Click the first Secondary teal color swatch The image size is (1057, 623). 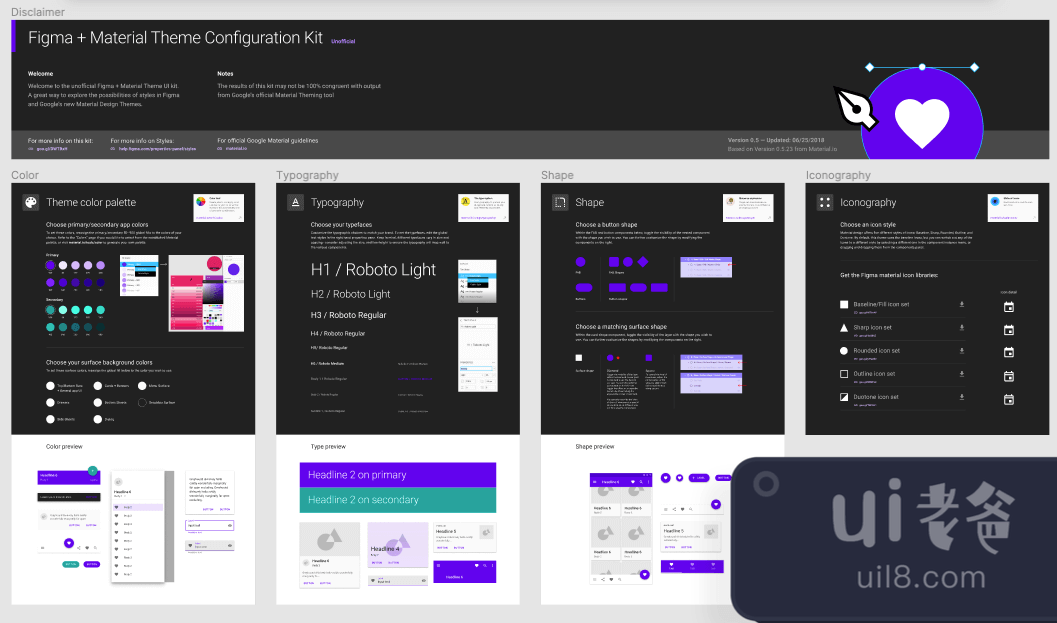51,310
